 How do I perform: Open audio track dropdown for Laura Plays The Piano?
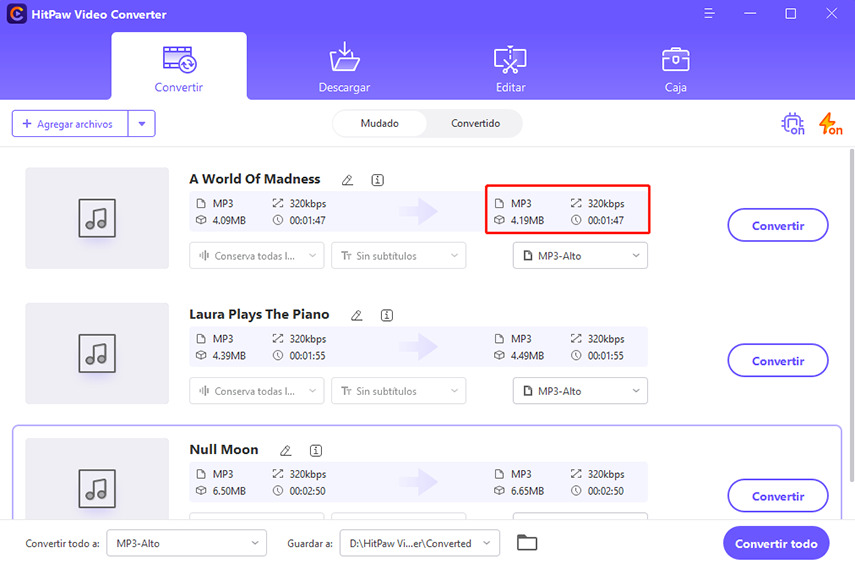257,391
